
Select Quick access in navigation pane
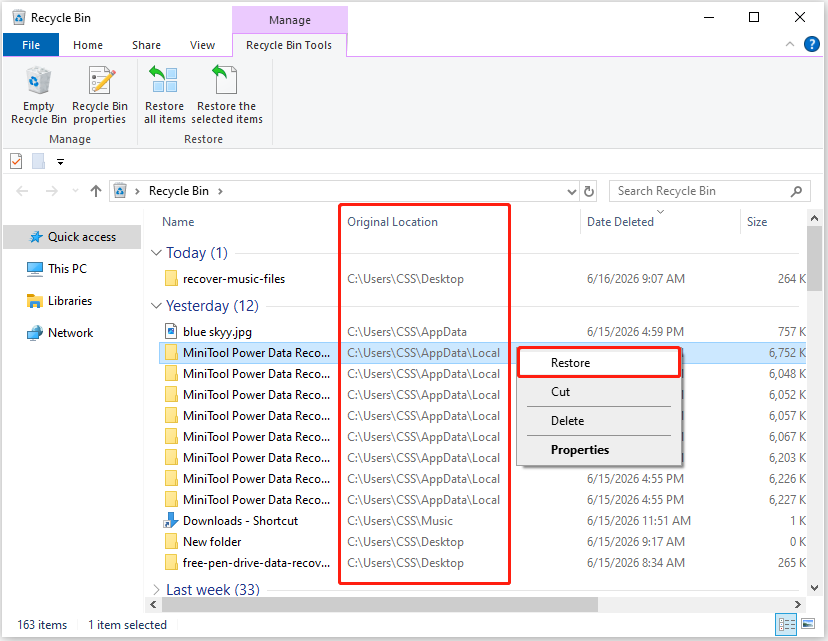tap(72, 237)
